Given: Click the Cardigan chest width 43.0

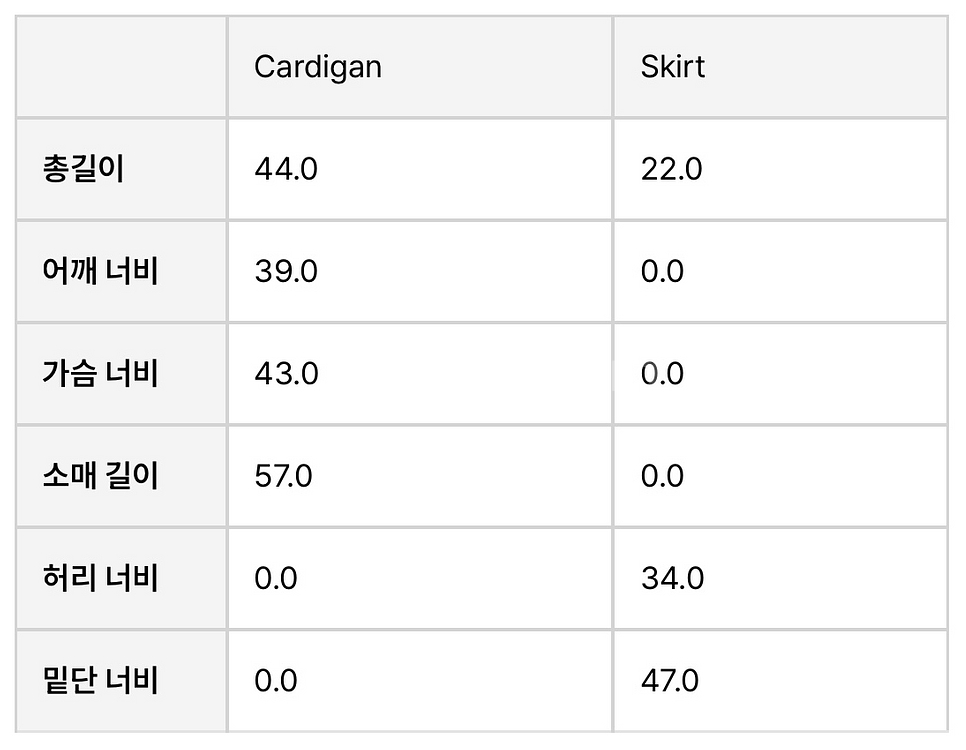Looking at the screenshot, I should coord(286,373).
